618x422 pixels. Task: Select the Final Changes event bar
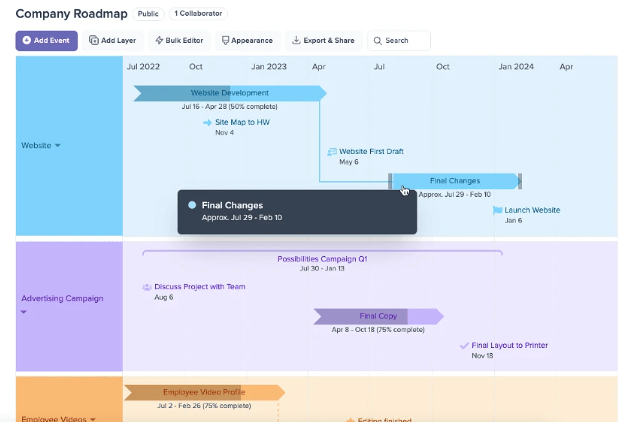[455, 181]
